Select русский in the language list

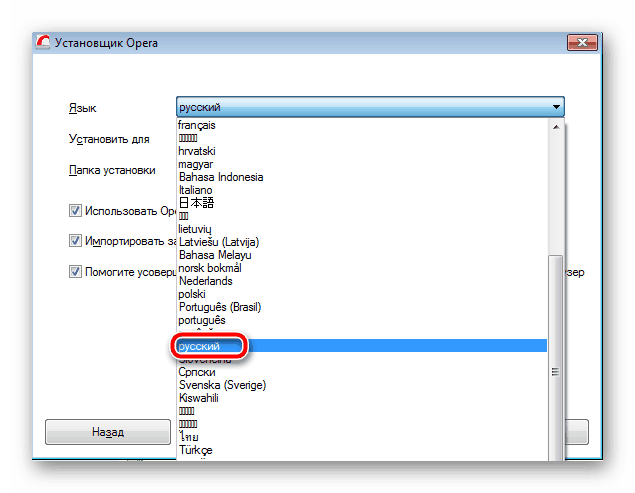pos(362,346)
